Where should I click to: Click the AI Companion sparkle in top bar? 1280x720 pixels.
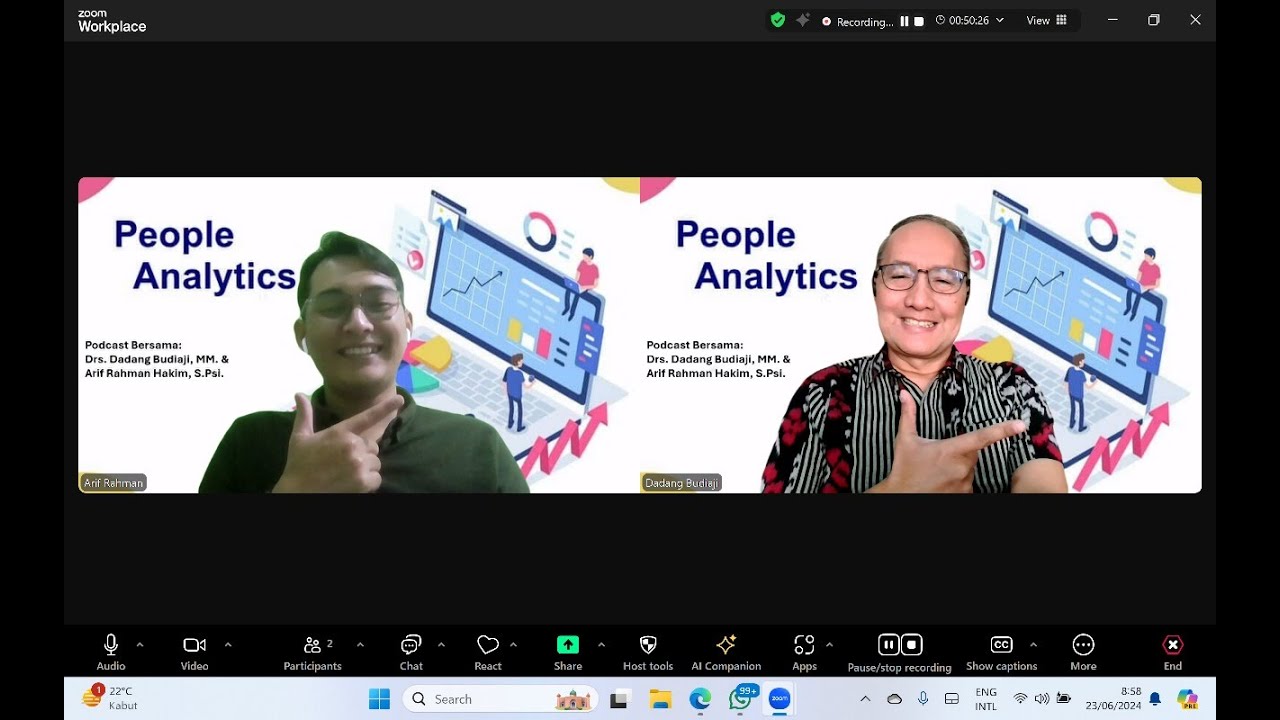coord(802,20)
